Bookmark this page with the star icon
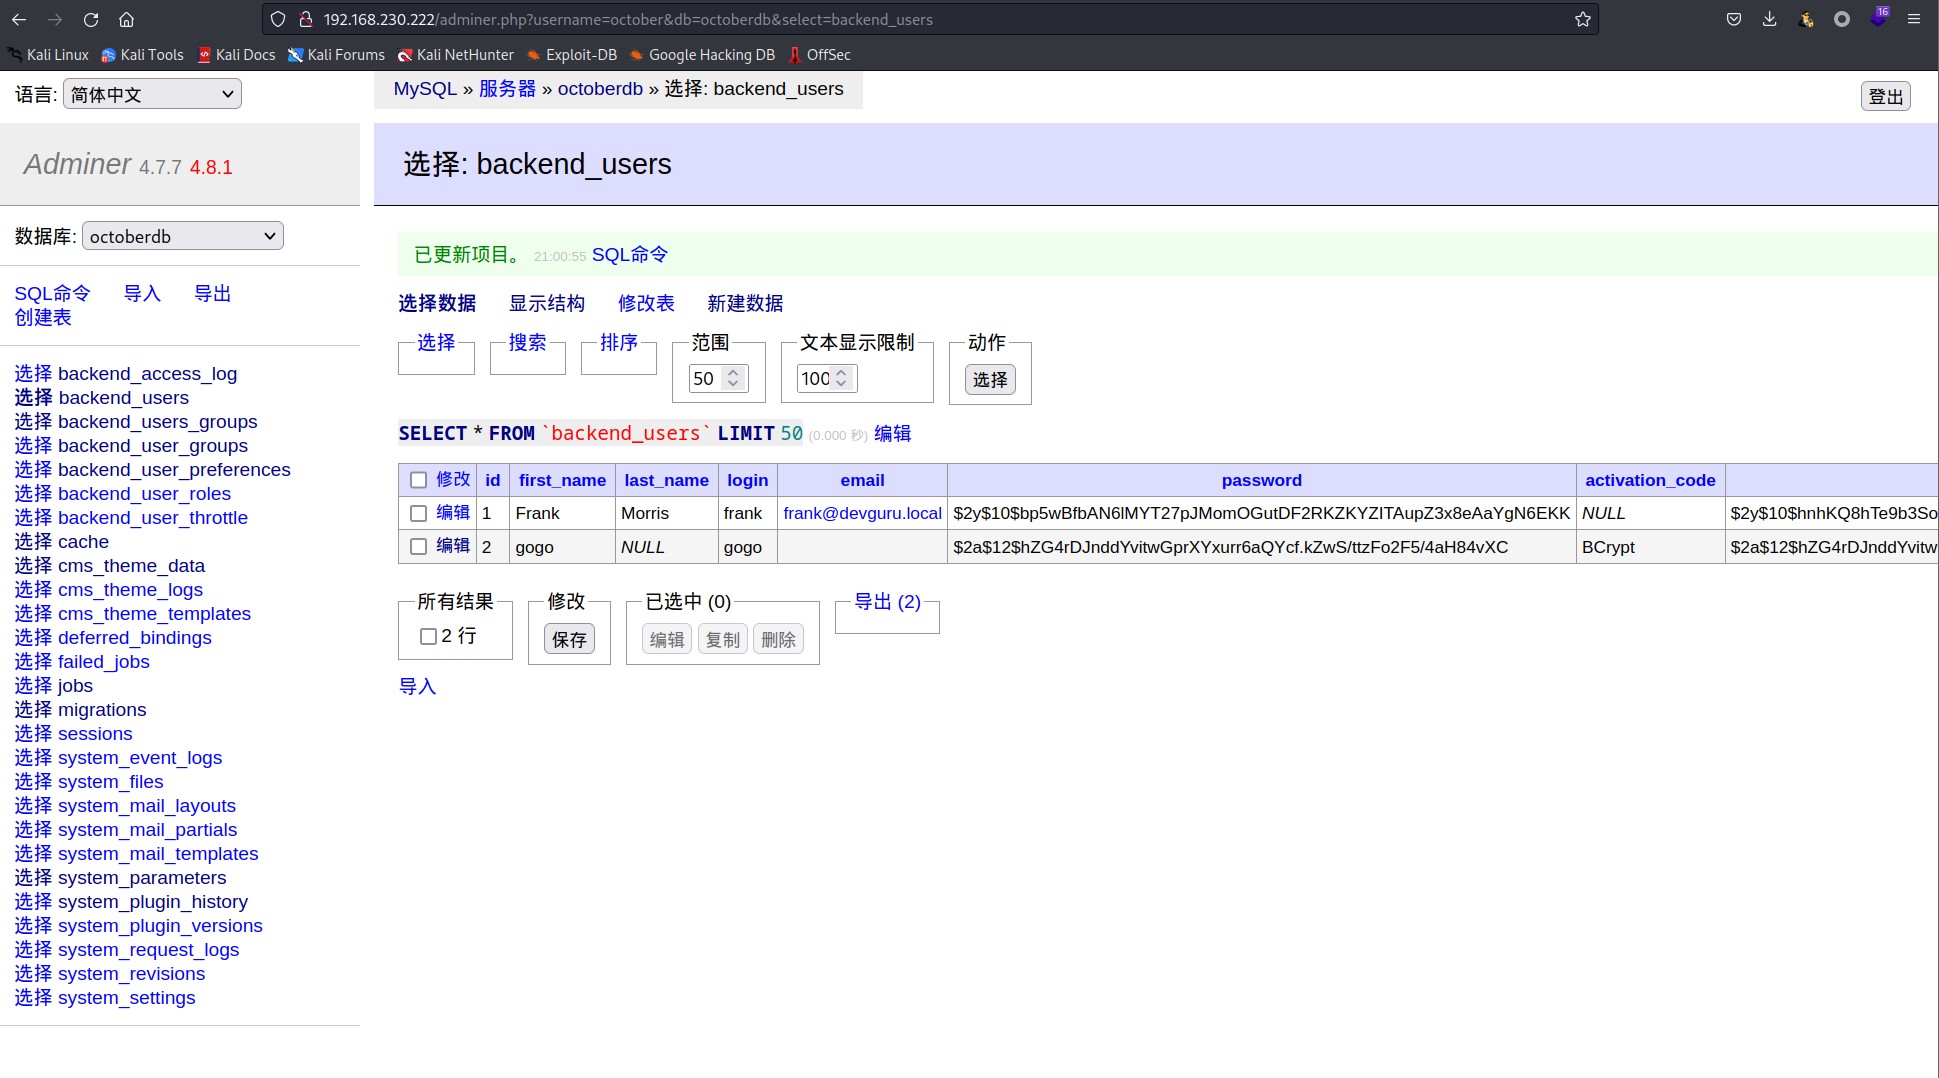Viewport: 1939px width, 1078px height. pos(1582,19)
